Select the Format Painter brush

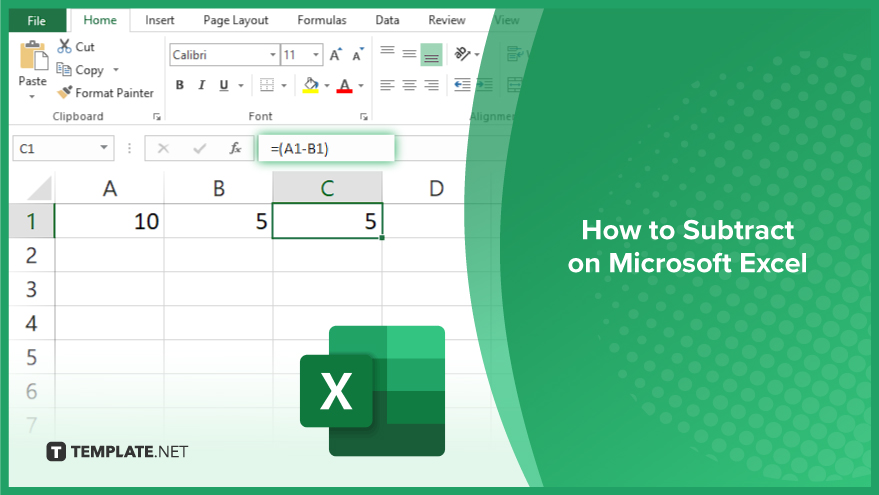point(64,92)
